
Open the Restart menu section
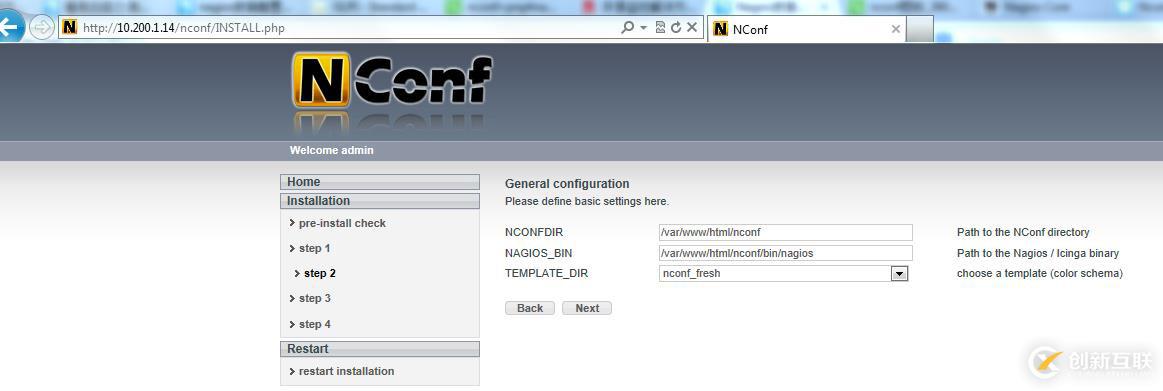(x=380, y=349)
